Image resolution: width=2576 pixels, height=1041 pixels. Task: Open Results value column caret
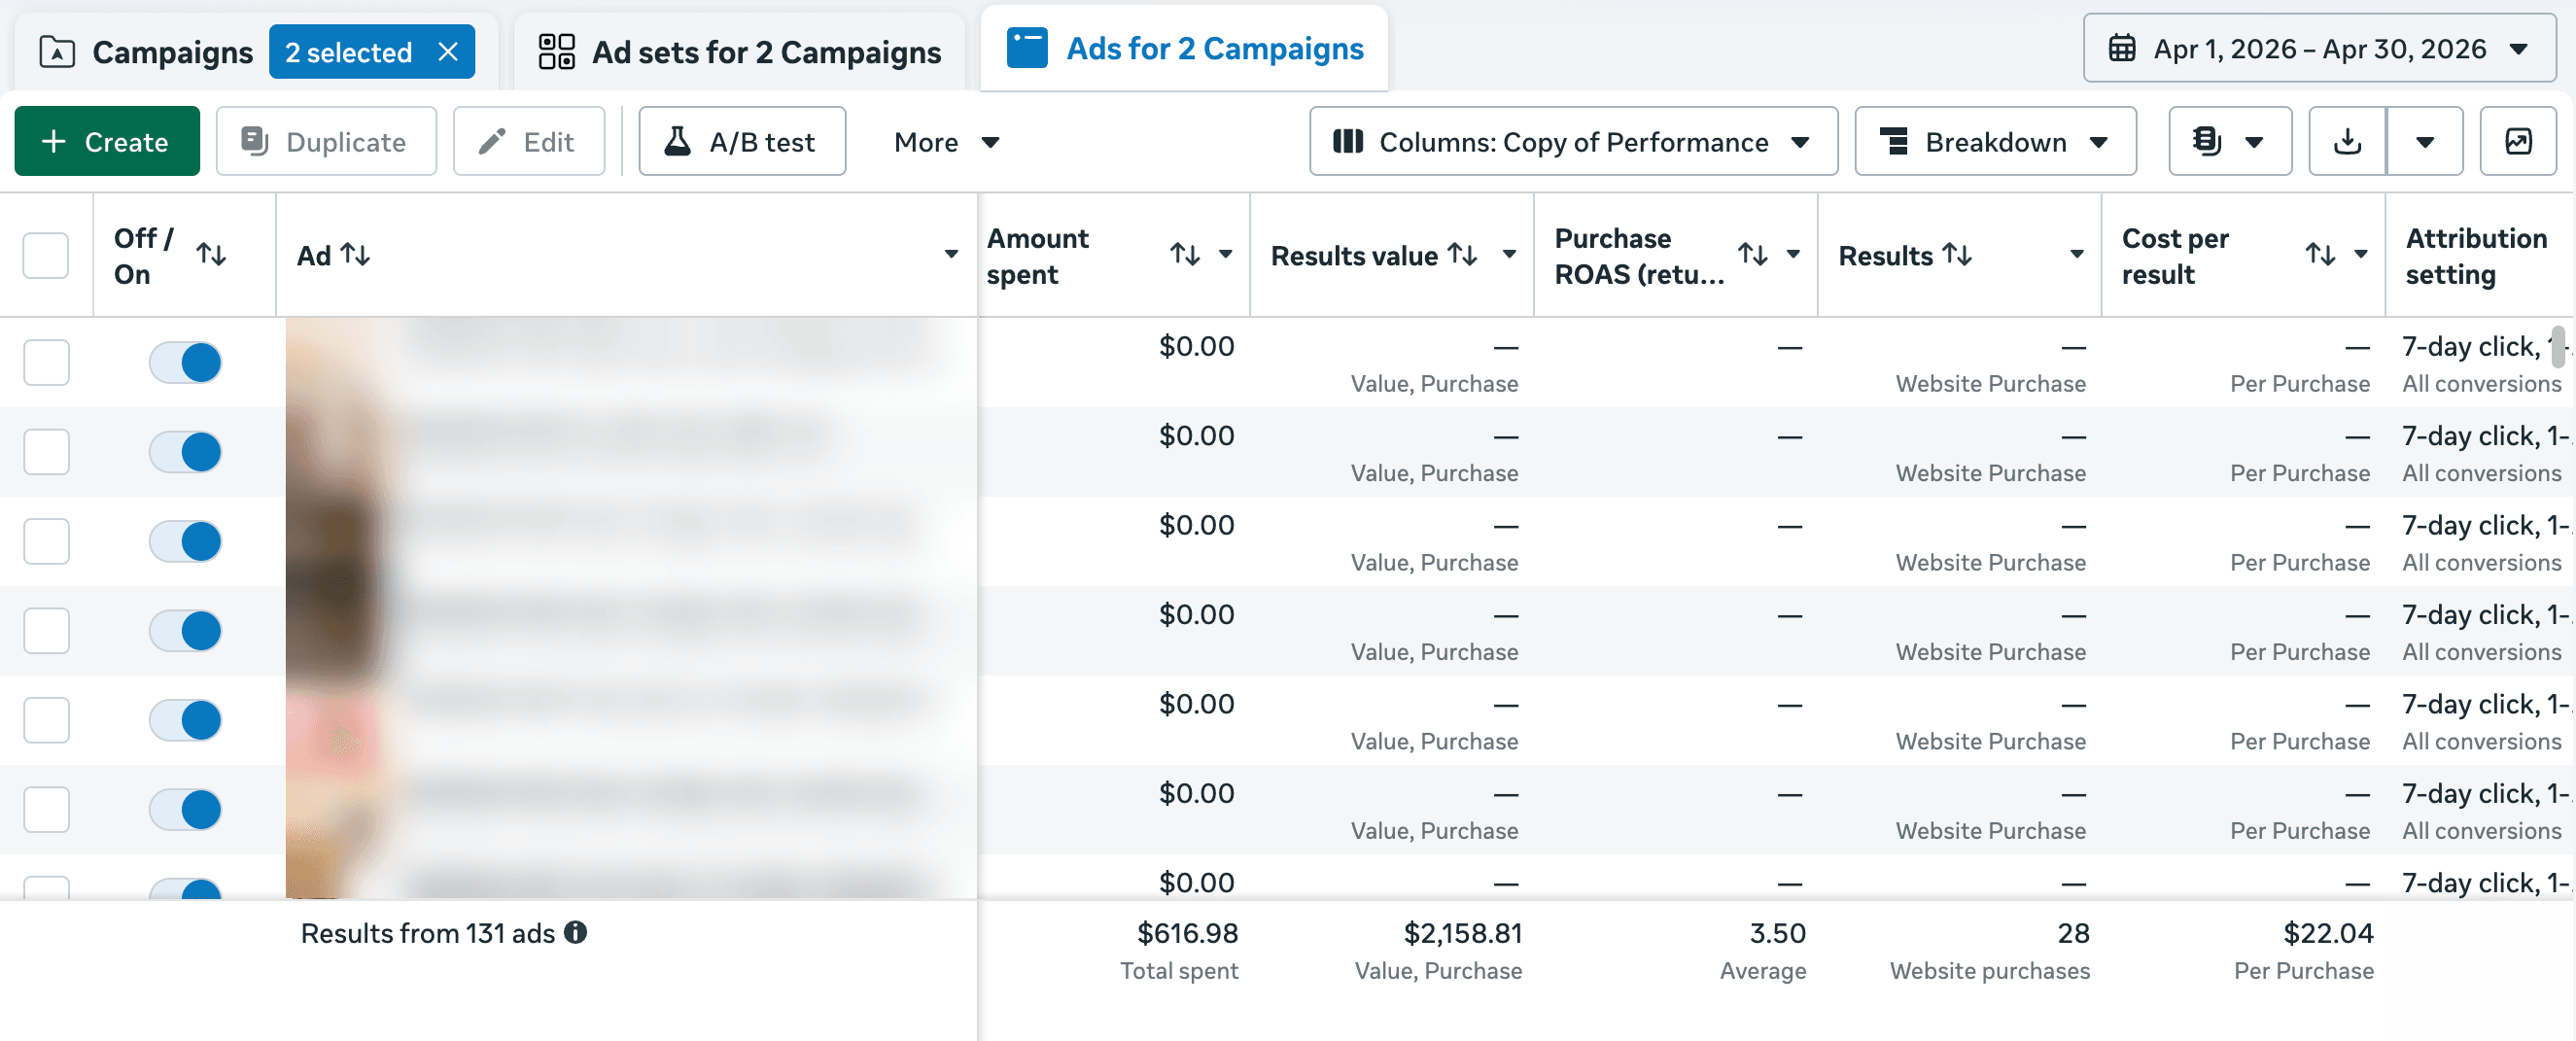[x=1509, y=254]
